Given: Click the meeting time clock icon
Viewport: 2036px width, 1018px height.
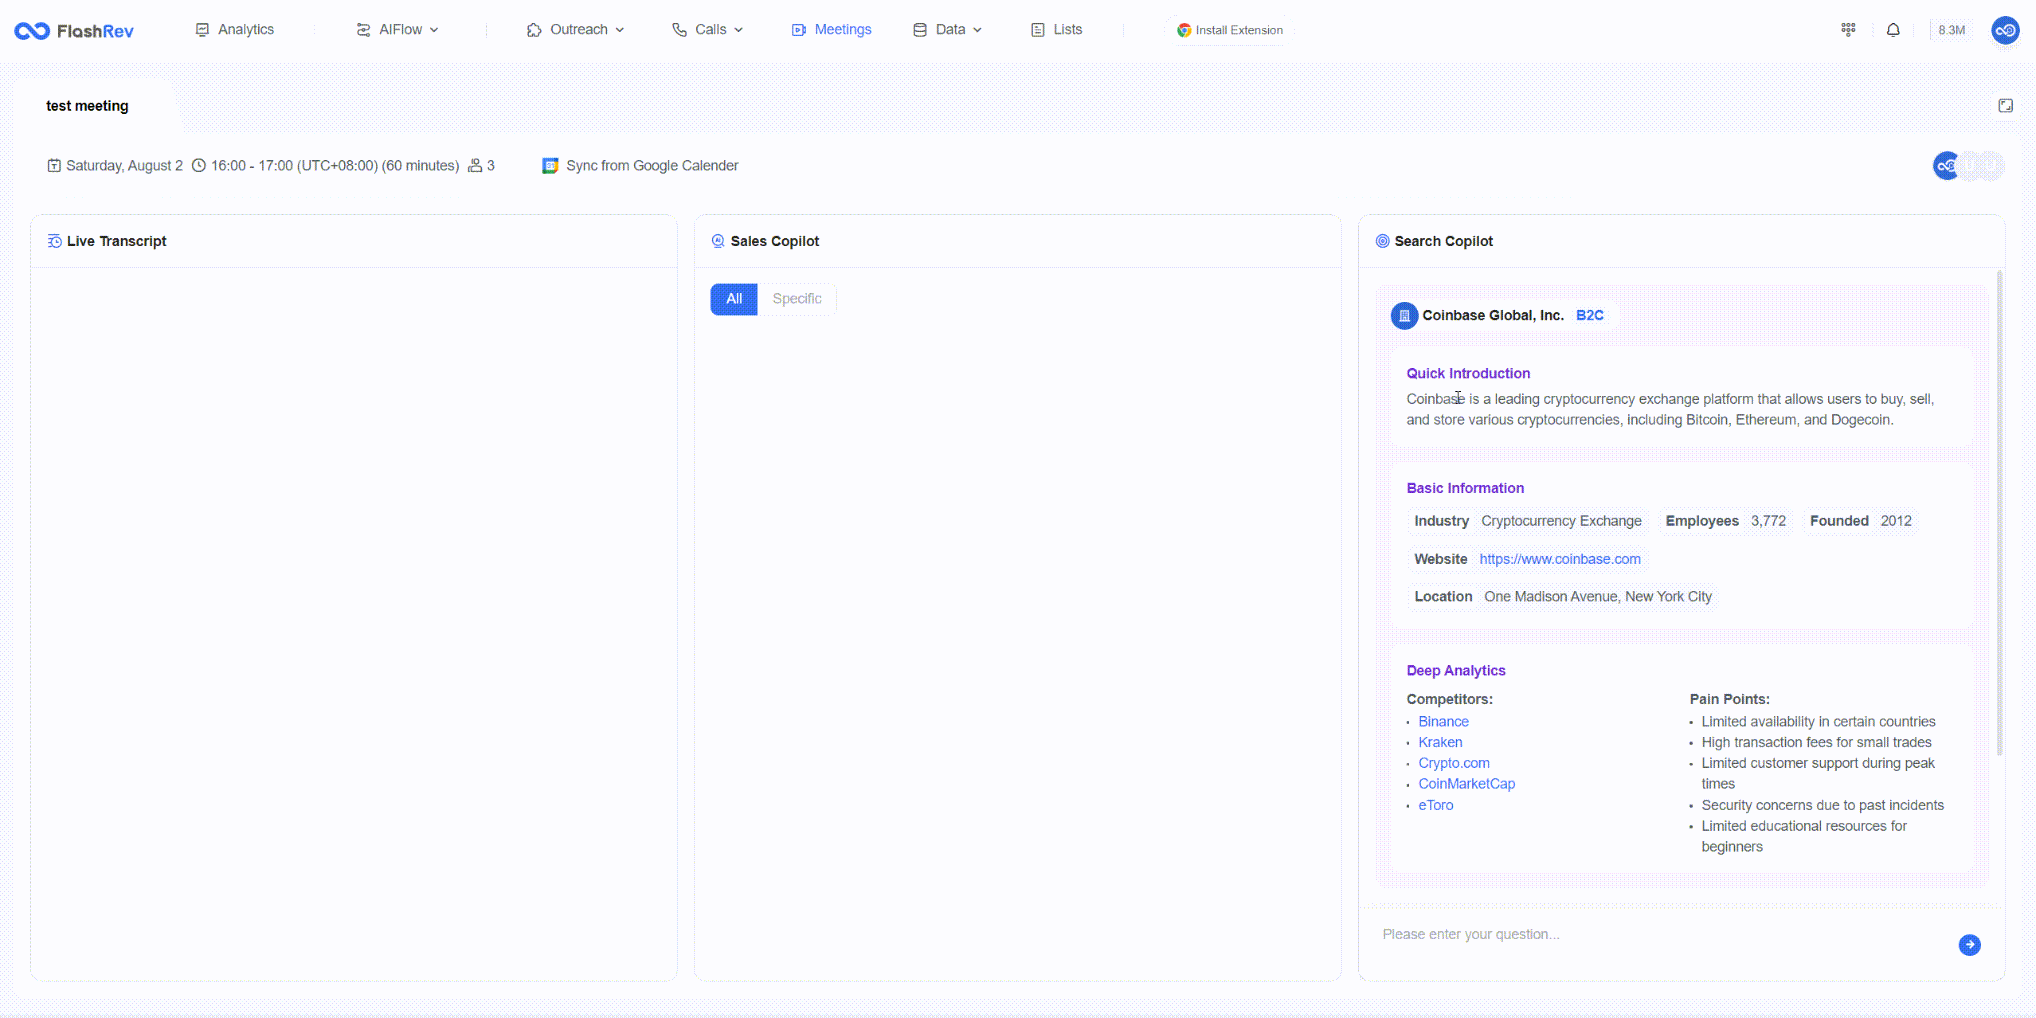Looking at the screenshot, I should click(x=199, y=166).
